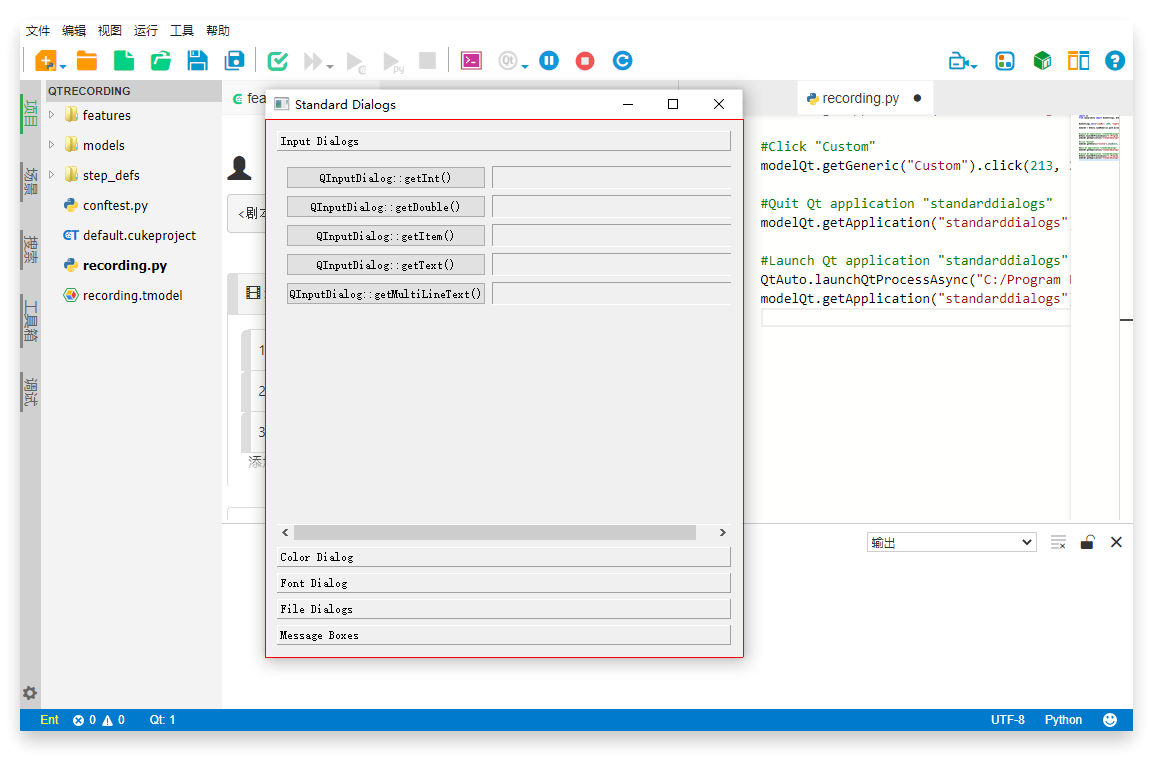Click the green new file icon
This screenshot has width=1153, height=761.
point(124,61)
